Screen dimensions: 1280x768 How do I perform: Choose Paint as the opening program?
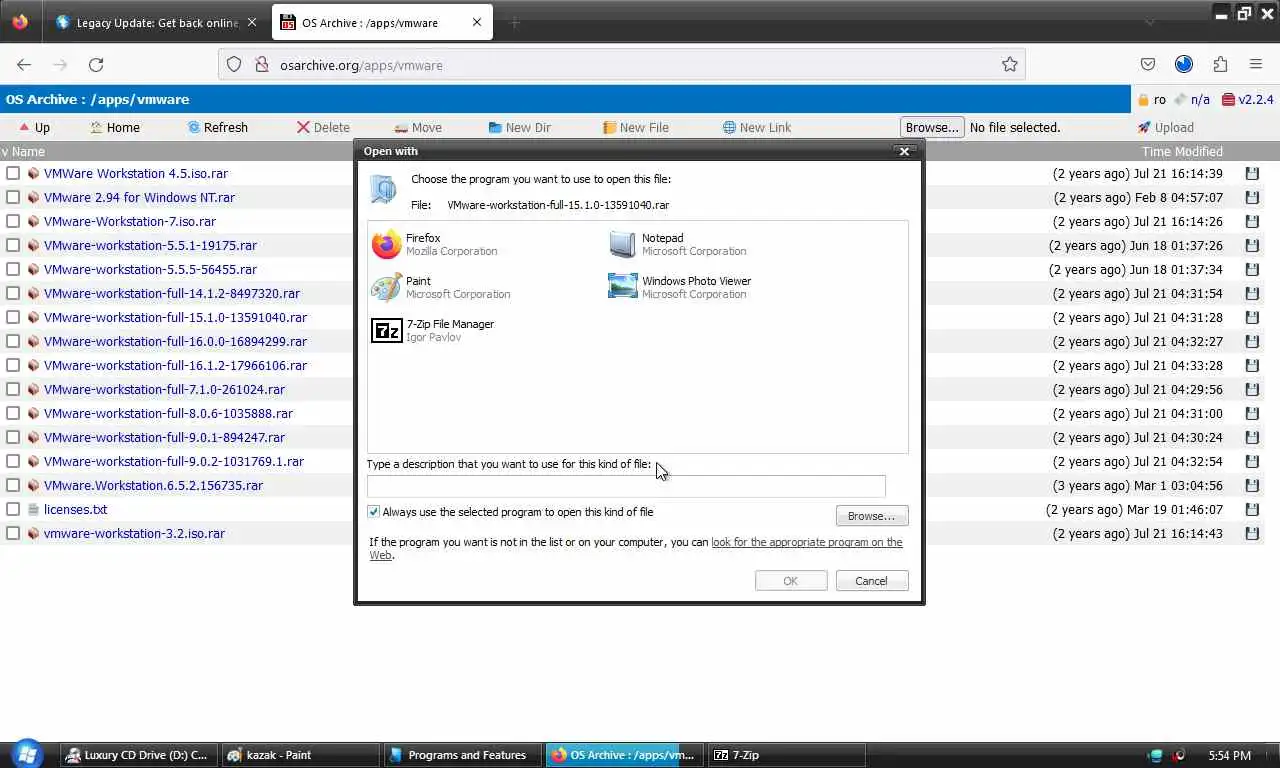click(441, 287)
